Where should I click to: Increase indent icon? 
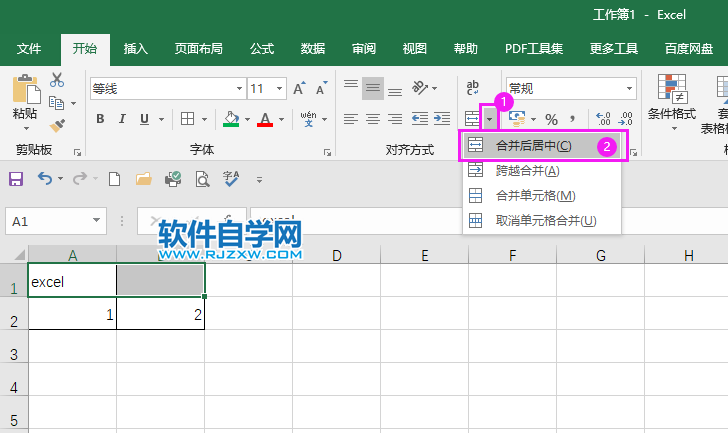click(x=442, y=119)
